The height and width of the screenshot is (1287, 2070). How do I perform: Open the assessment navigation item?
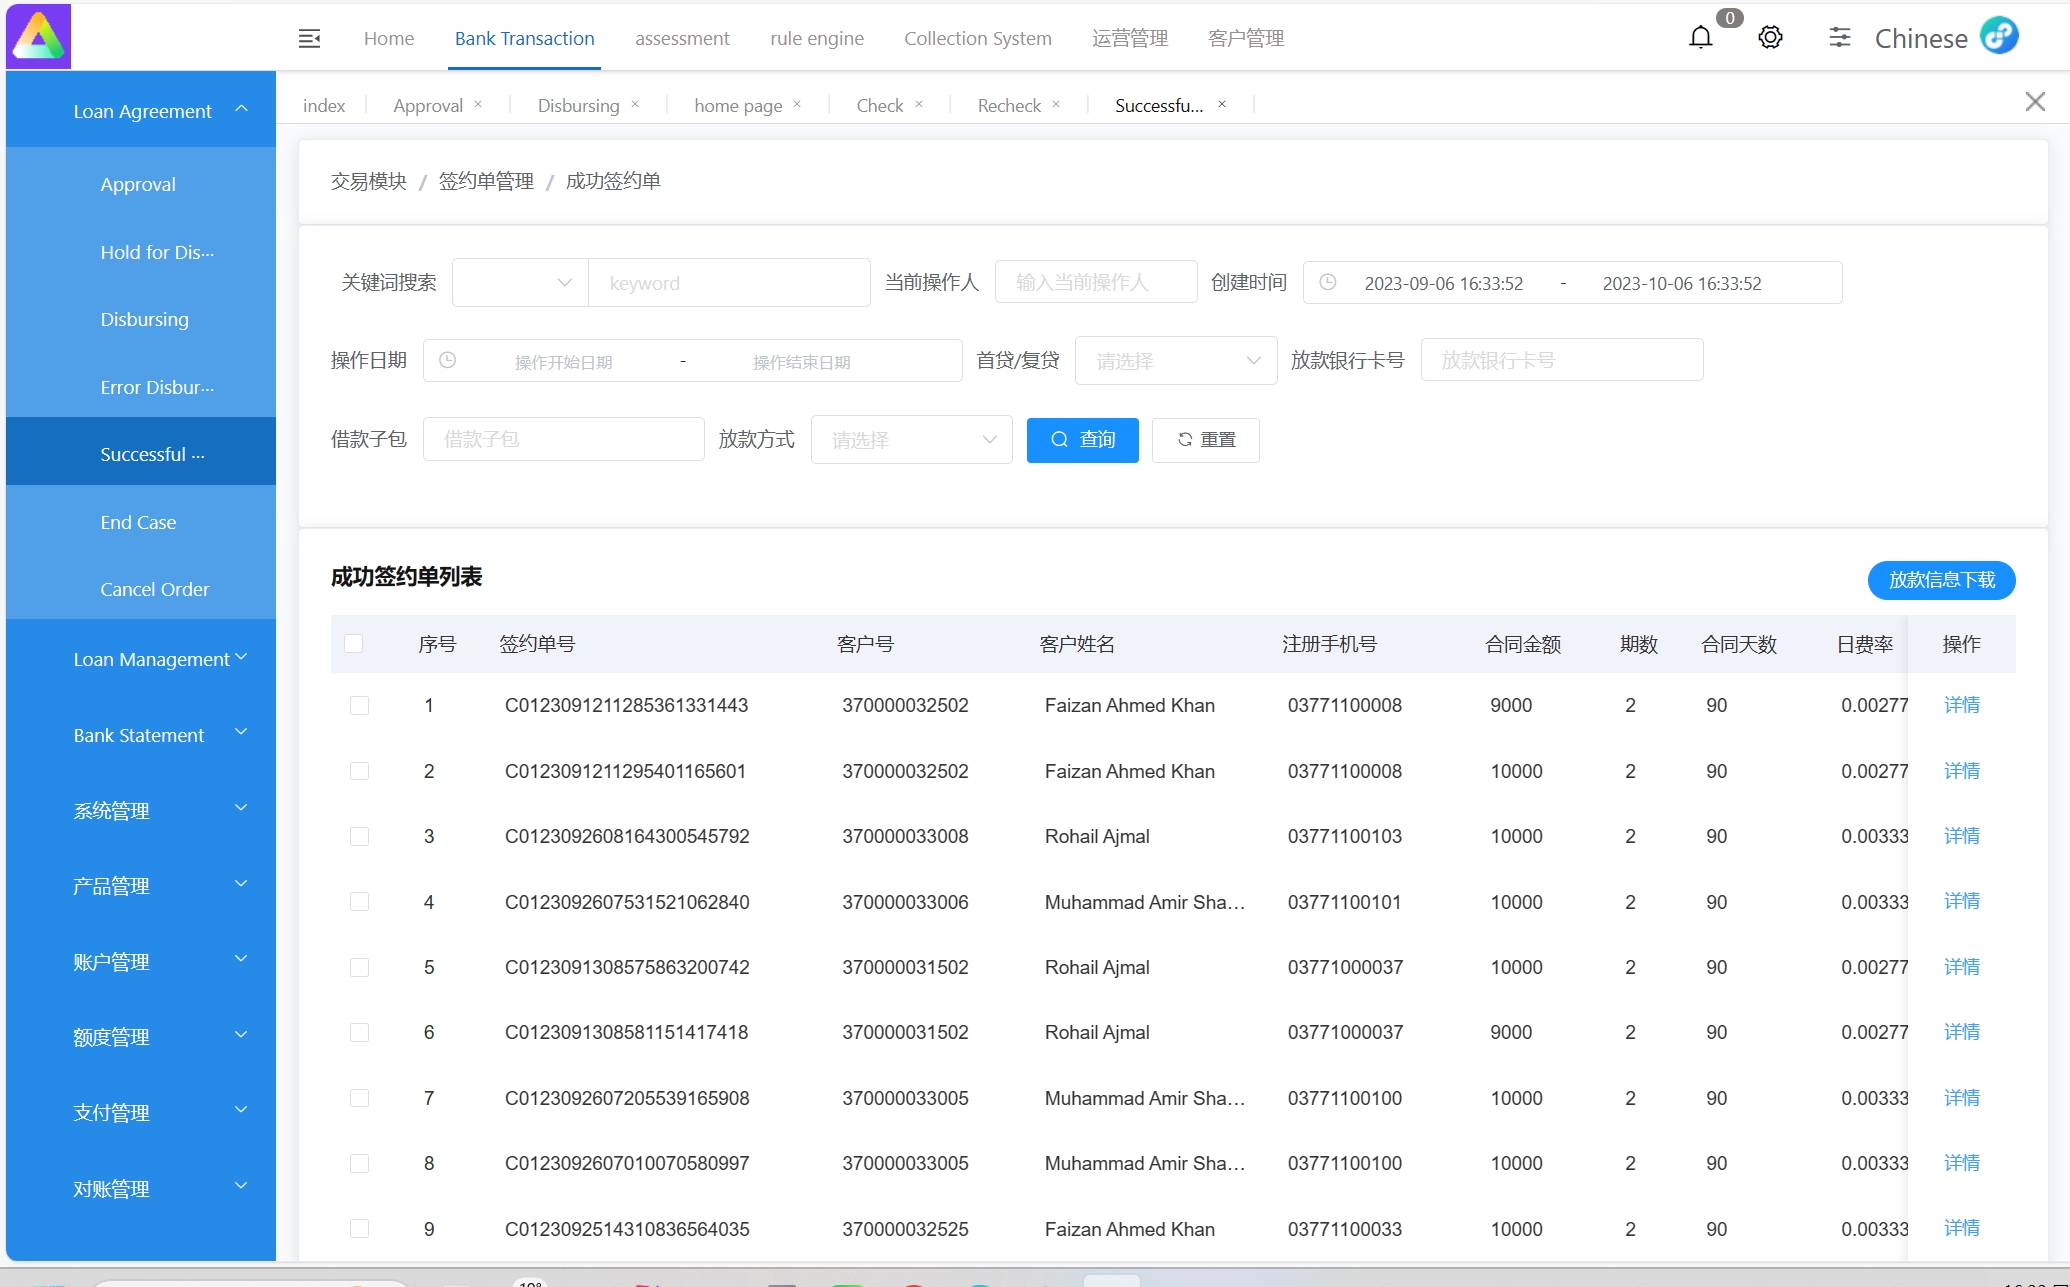682,38
